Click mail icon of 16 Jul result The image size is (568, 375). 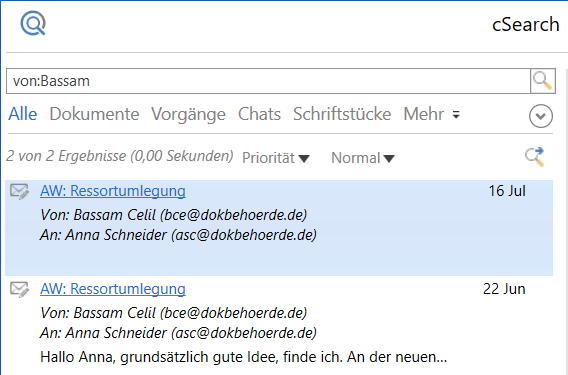[x=19, y=192]
